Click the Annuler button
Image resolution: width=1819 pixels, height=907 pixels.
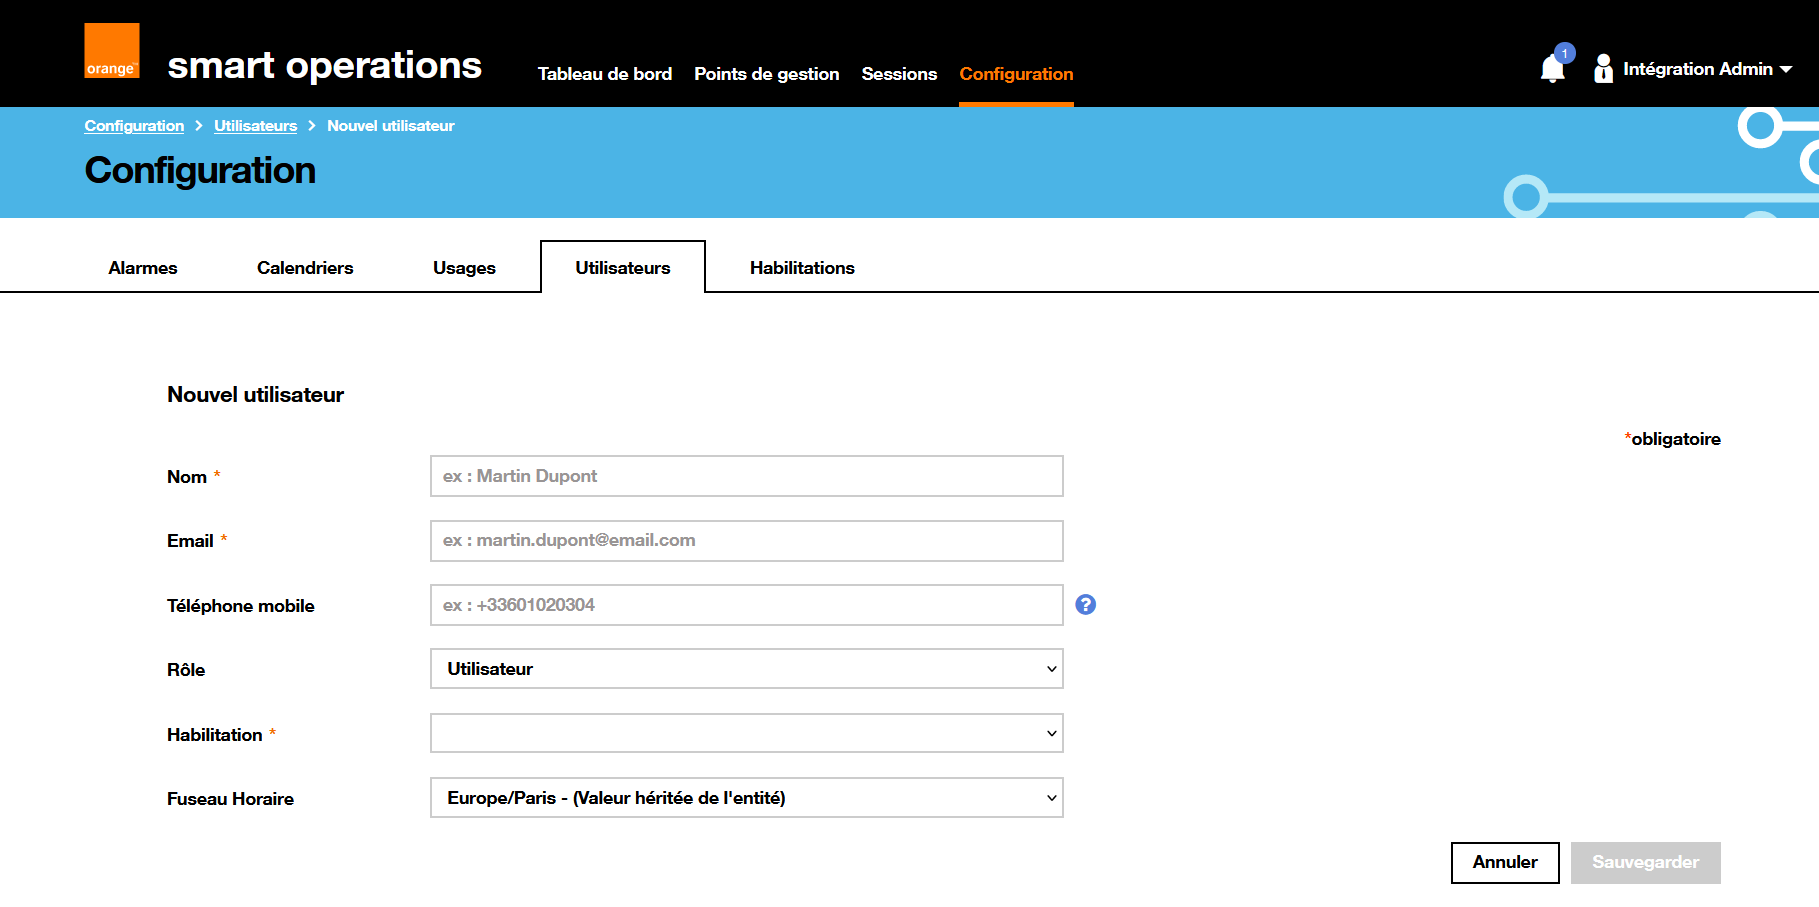[1504, 862]
